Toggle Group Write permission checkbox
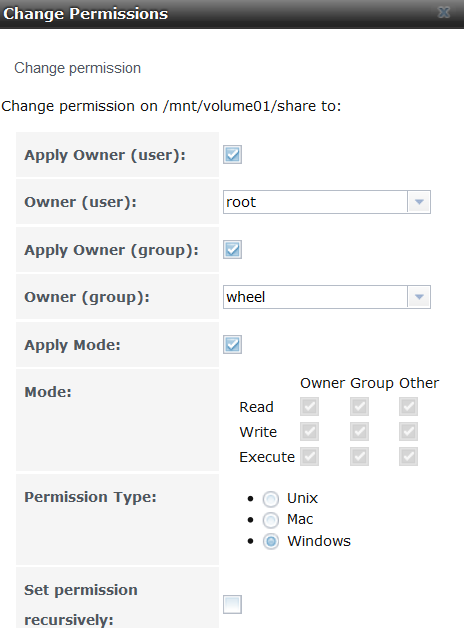The width and height of the screenshot is (464, 628). click(359, 431)
